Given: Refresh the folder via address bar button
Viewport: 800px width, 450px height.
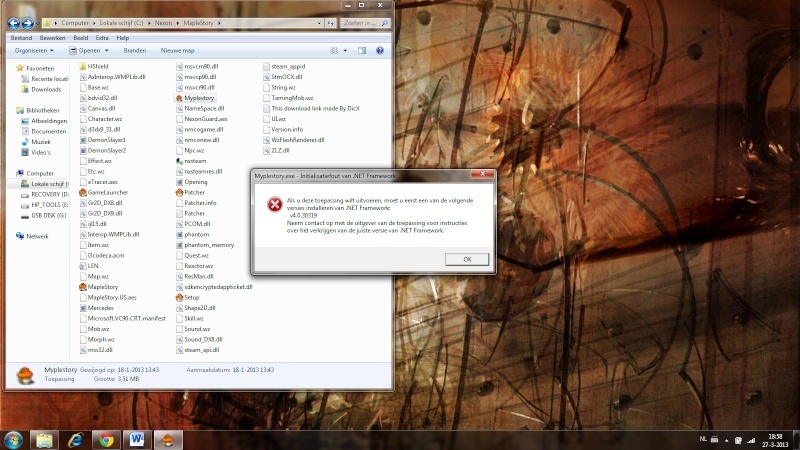Looking at the screenshot, I should [331, 23].
